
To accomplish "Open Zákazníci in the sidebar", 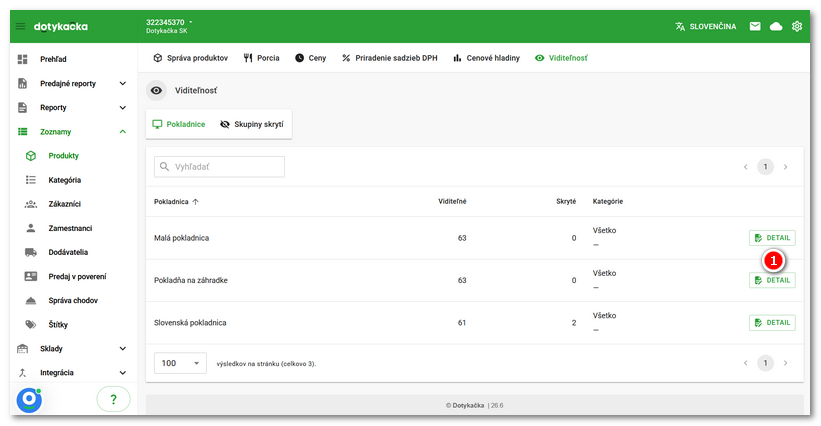I will 64,204.
